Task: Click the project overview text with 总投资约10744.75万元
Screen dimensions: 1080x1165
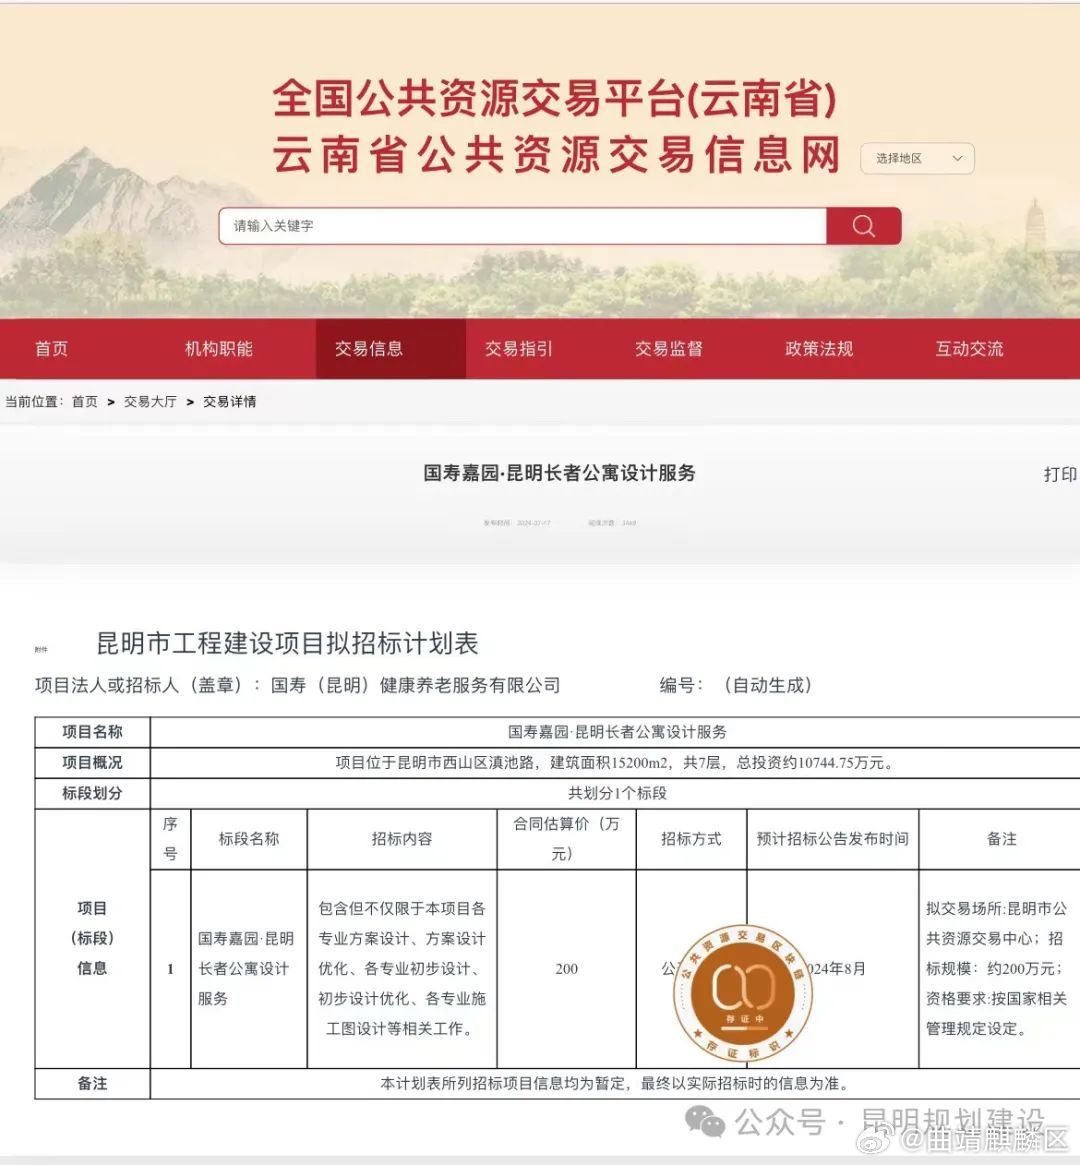Action: click(616, 763)
